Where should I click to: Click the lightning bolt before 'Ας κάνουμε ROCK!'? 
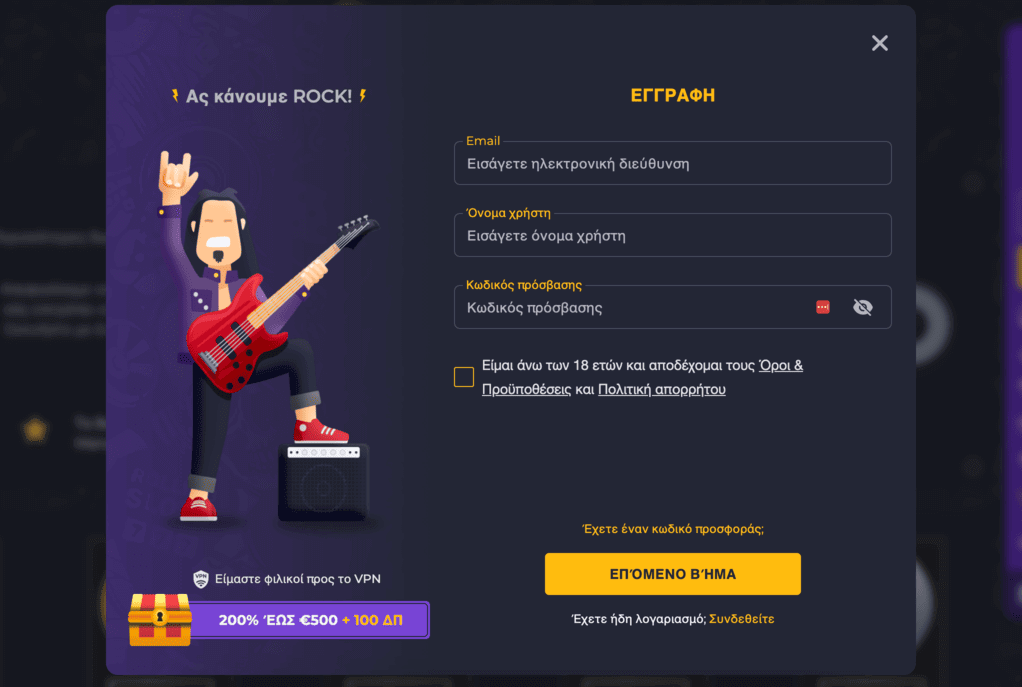pos(175,96)
